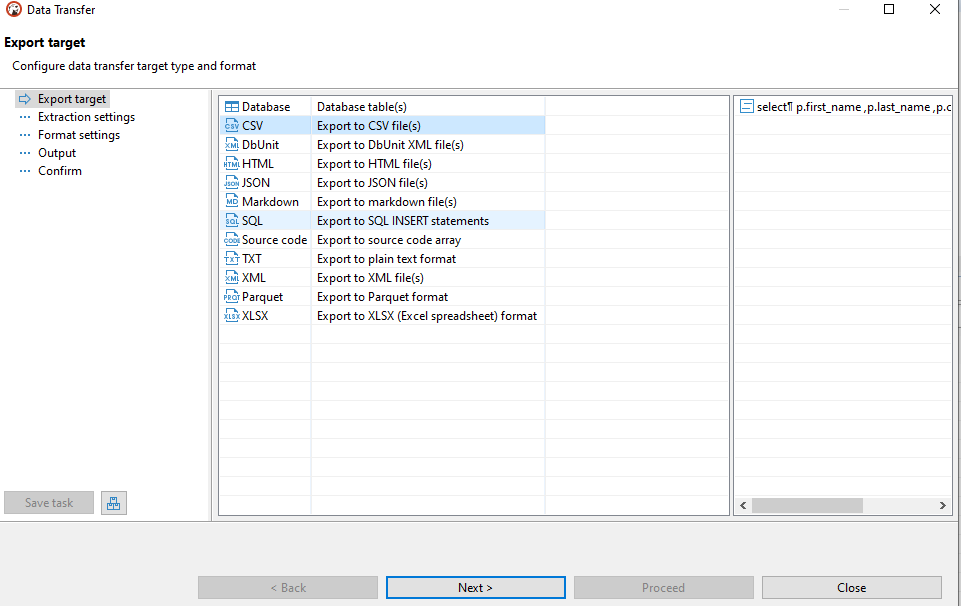Choose the HTML export format icon
The image size is (961, 606).
[x=231, y=163]
